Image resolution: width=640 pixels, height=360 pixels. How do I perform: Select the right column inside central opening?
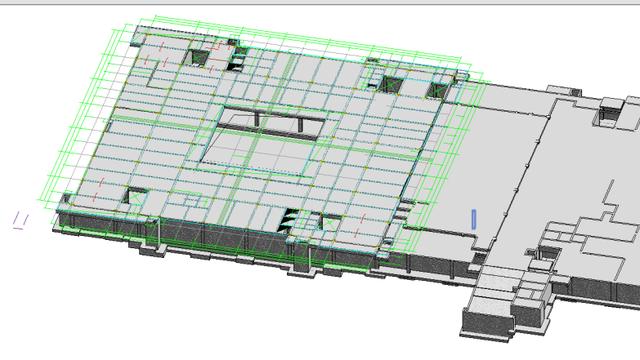point(300,124)
